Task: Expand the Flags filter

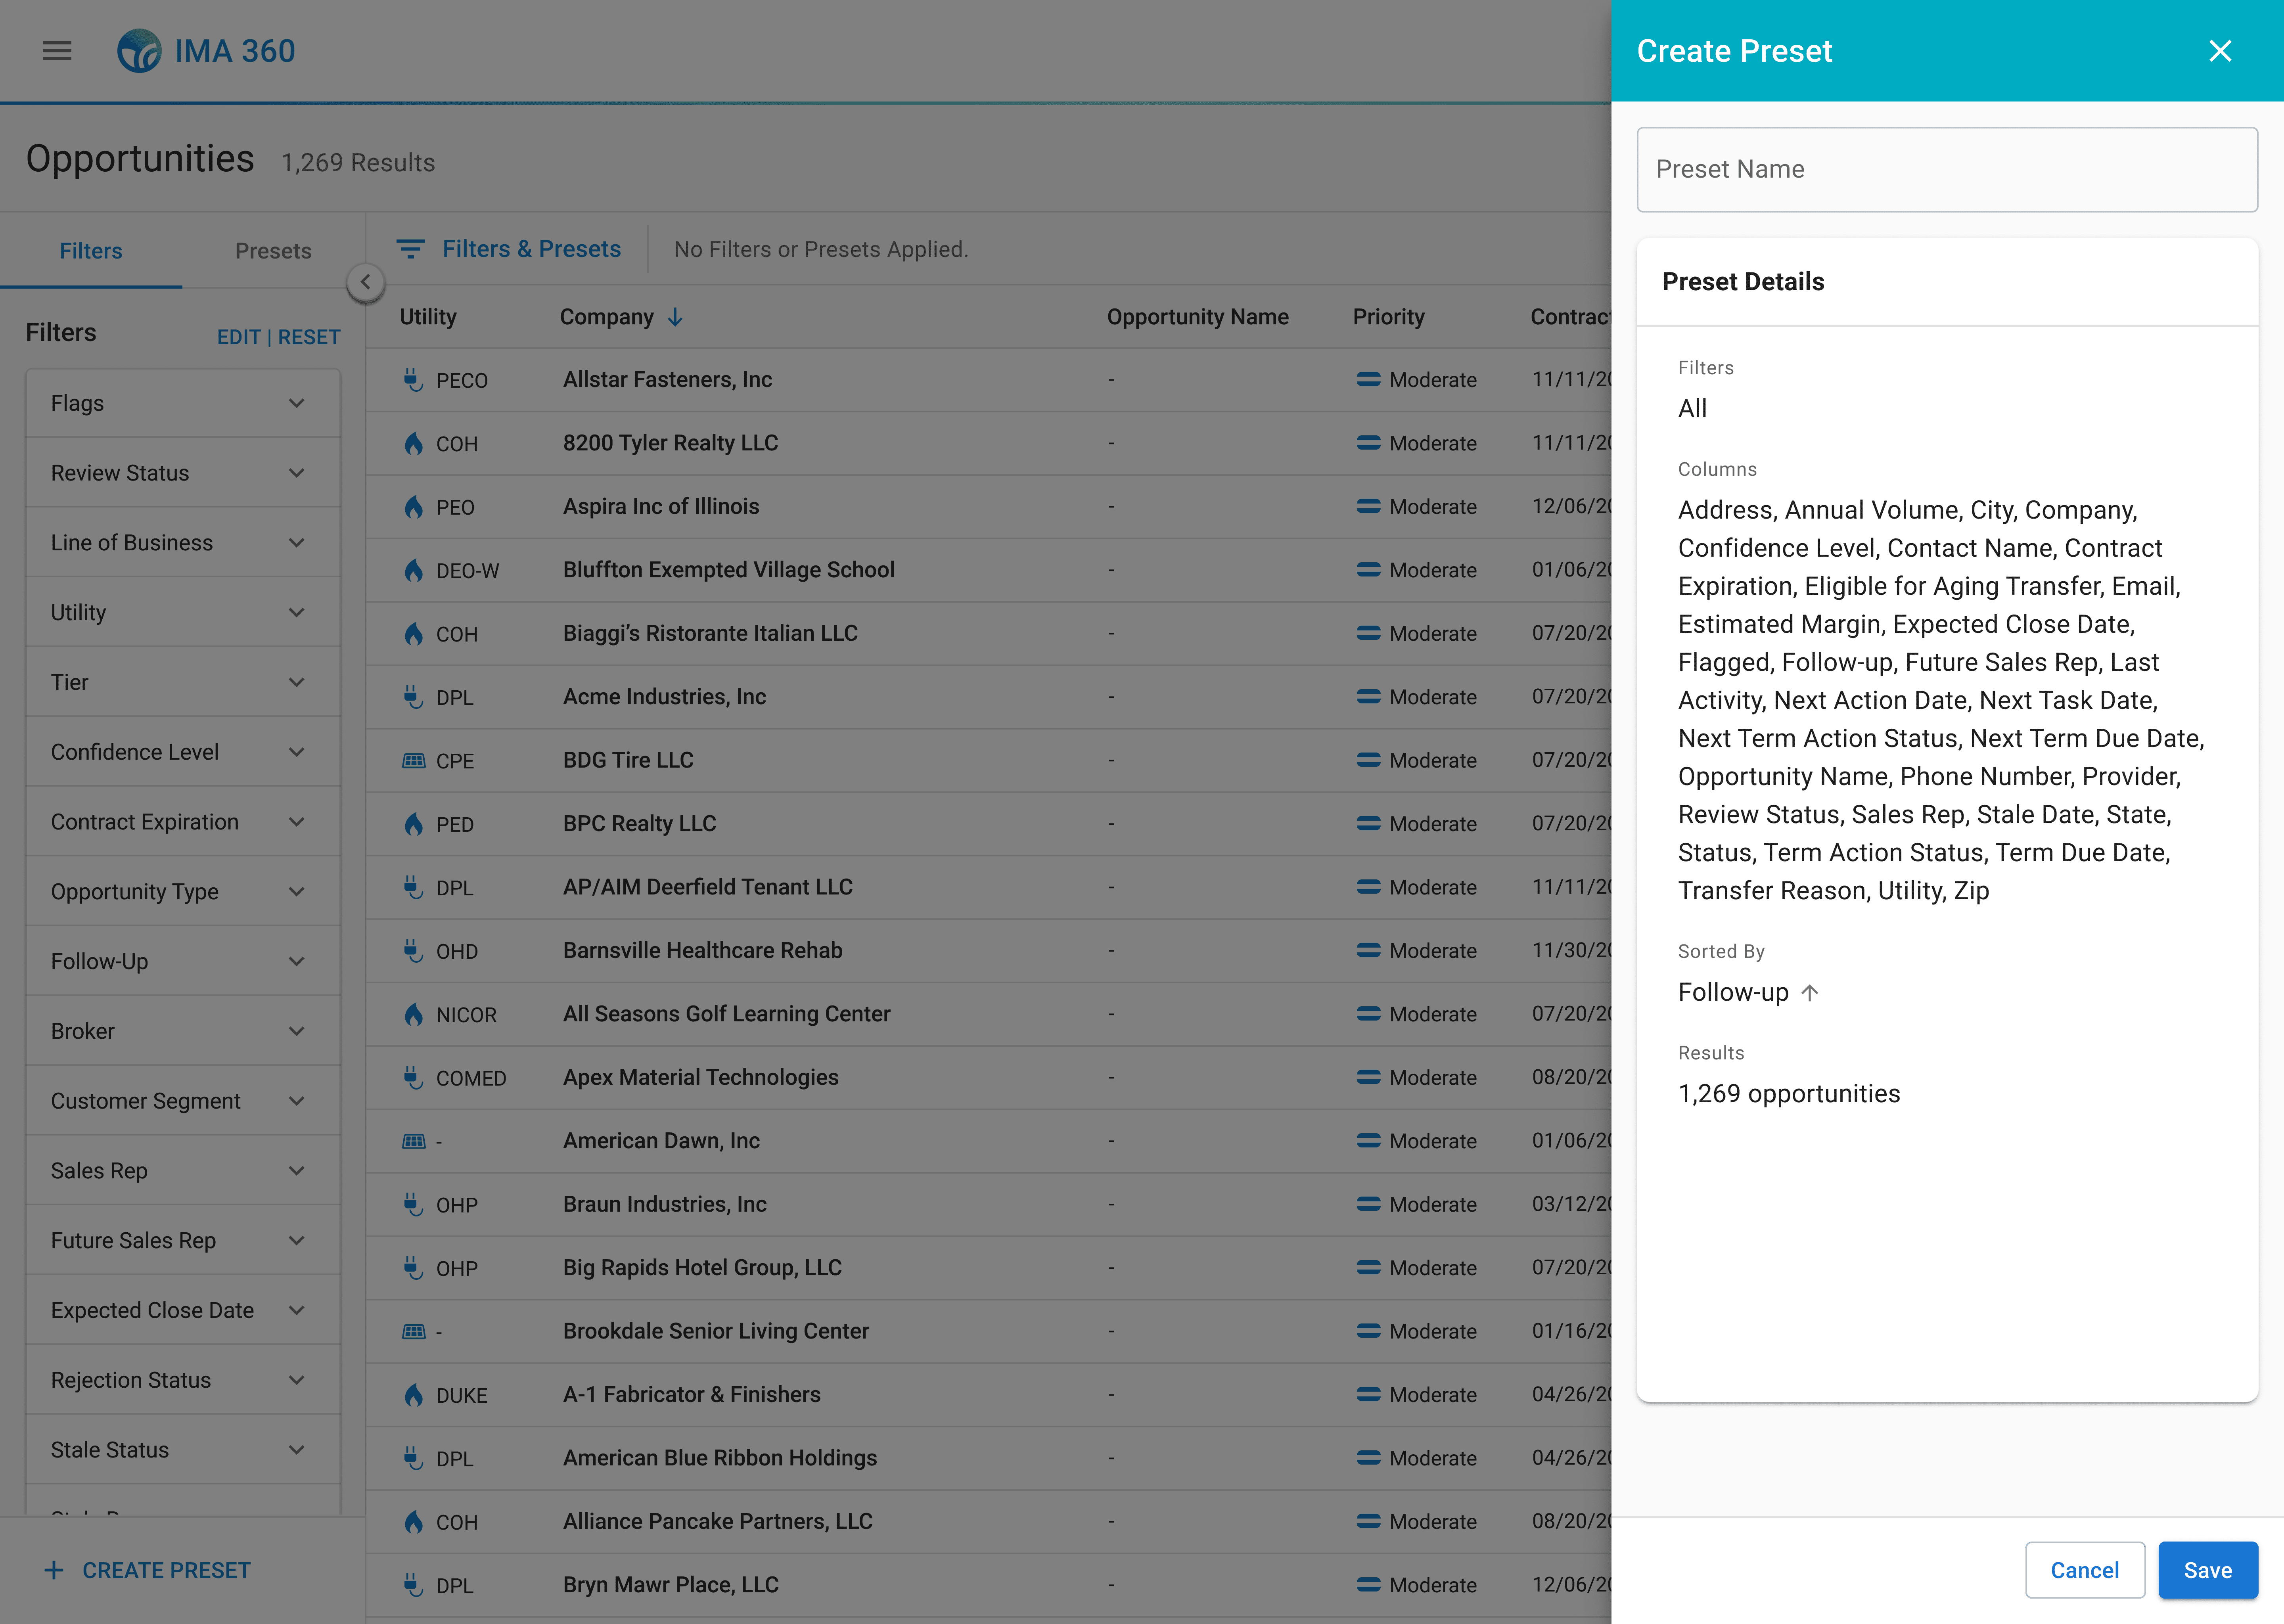Action: tap(296, 403)
